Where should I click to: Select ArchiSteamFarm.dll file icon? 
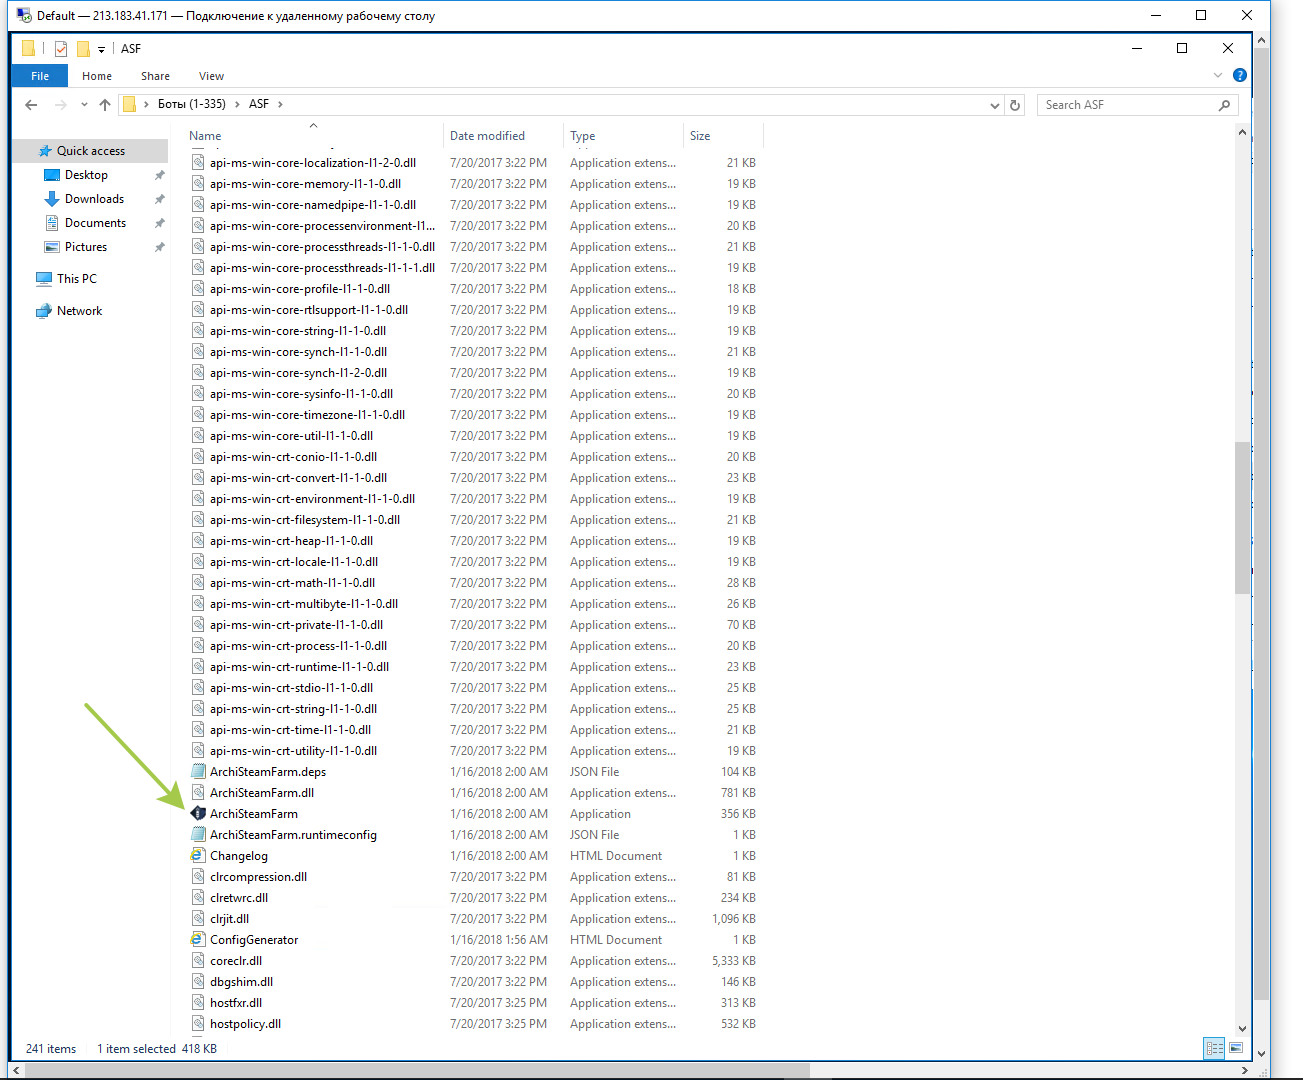198,793
